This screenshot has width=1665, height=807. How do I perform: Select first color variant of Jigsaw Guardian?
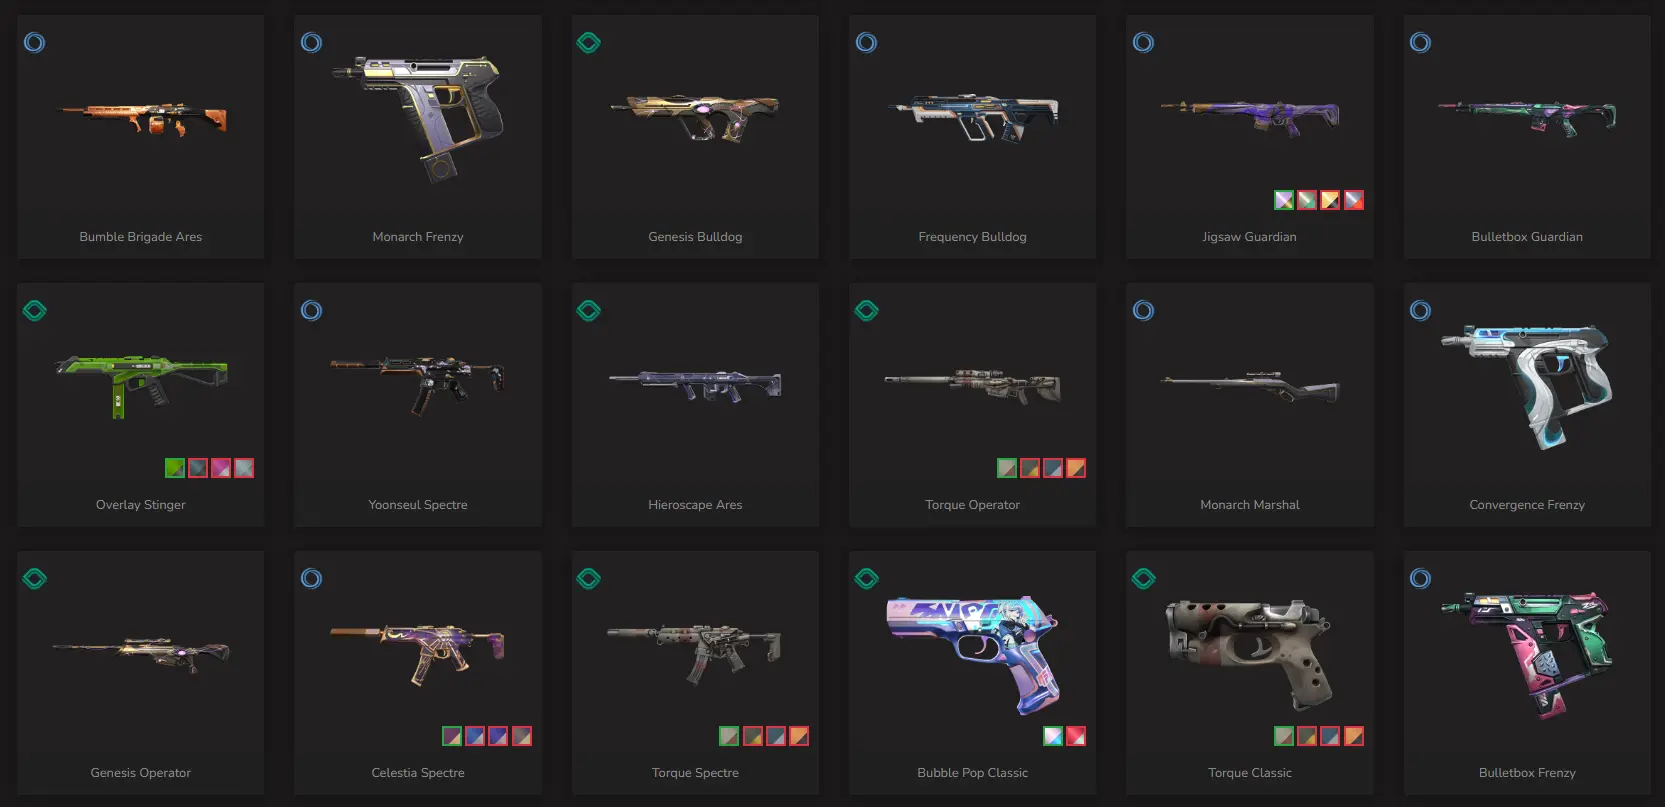[x=1284, y=200]
